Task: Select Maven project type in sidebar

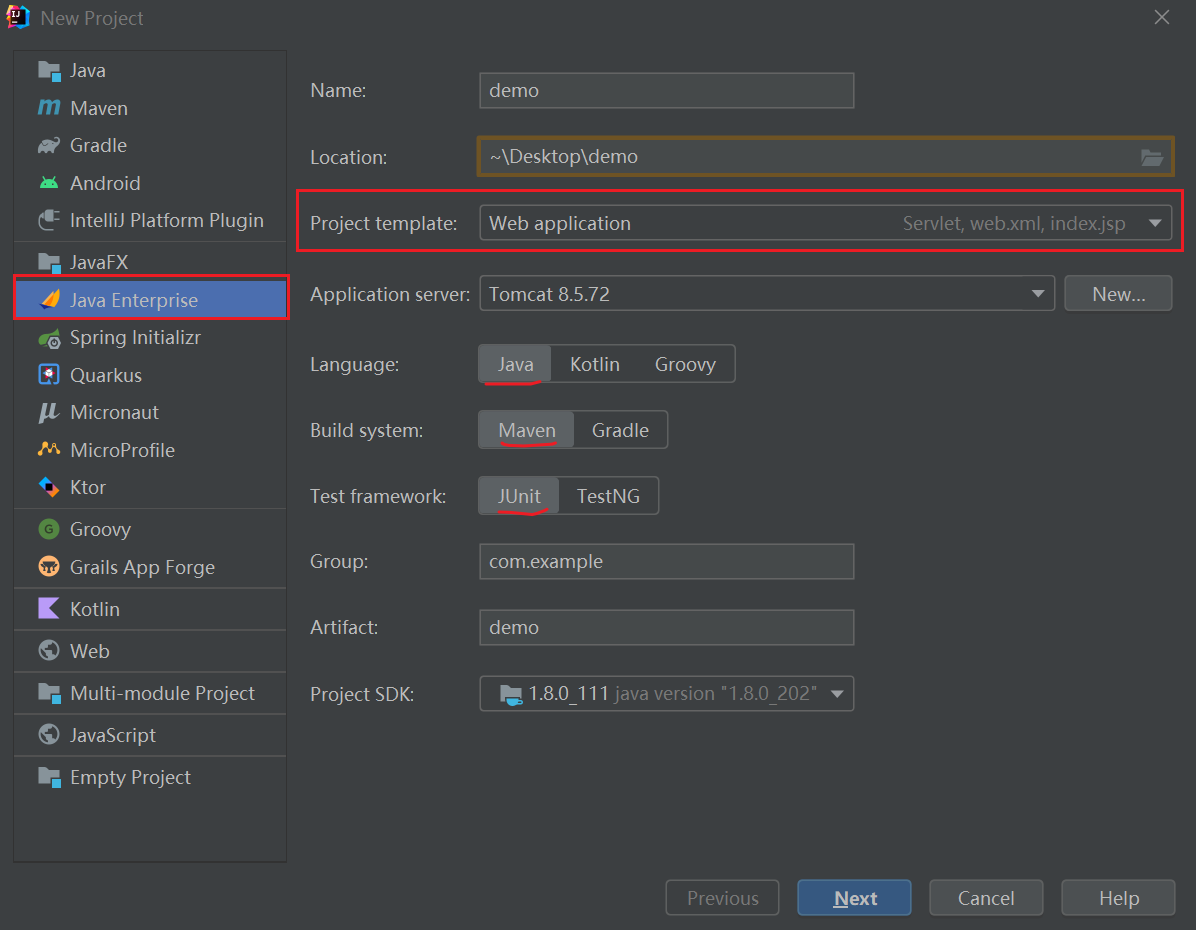Action: 150,108
